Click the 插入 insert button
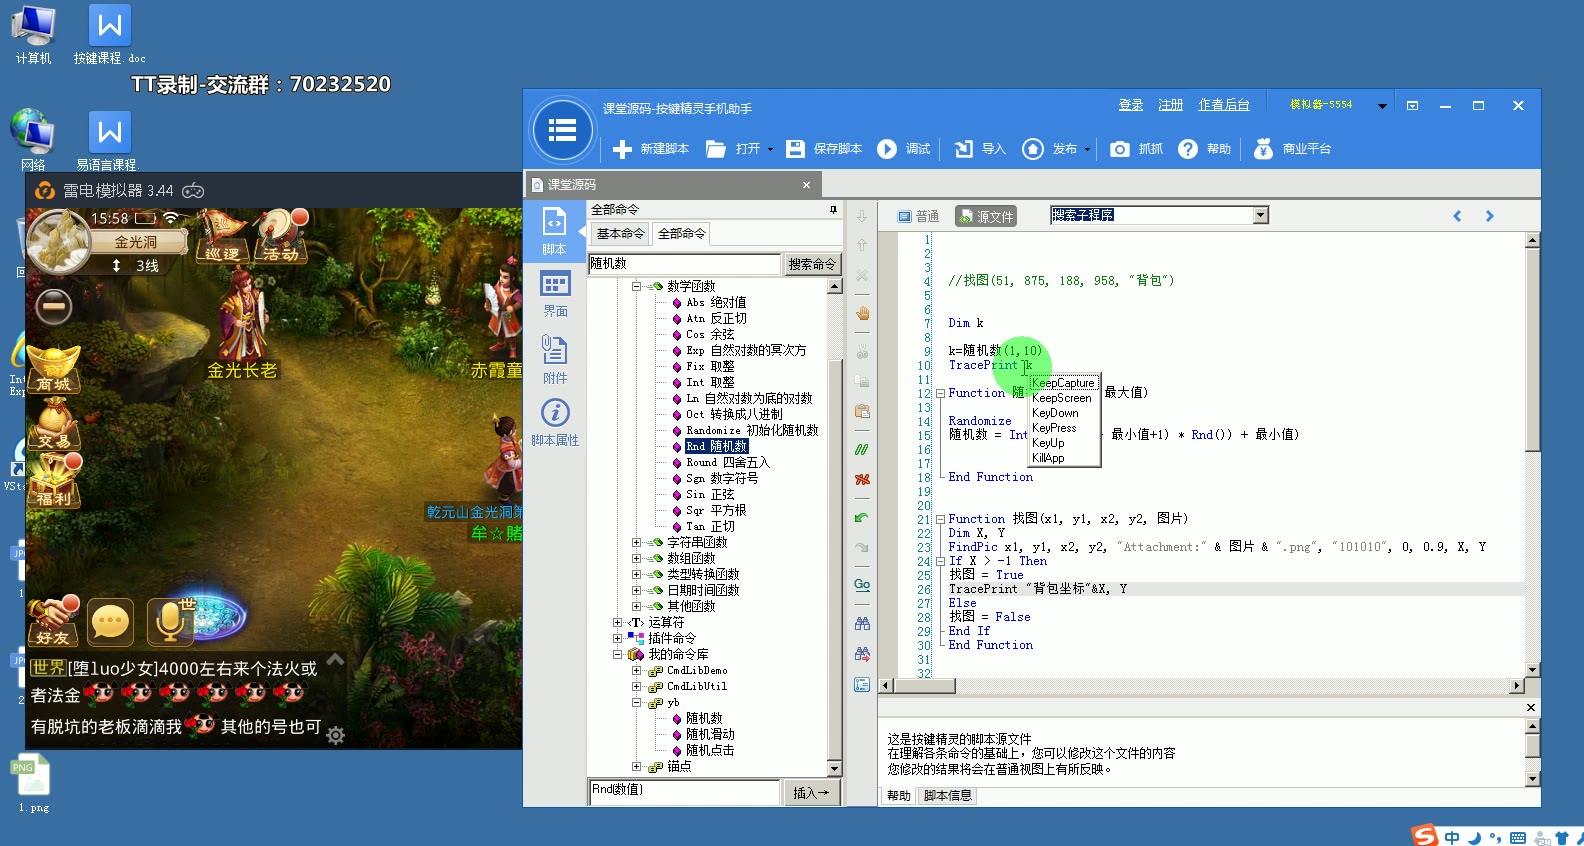1584x846 pixels. coord(811,793)
